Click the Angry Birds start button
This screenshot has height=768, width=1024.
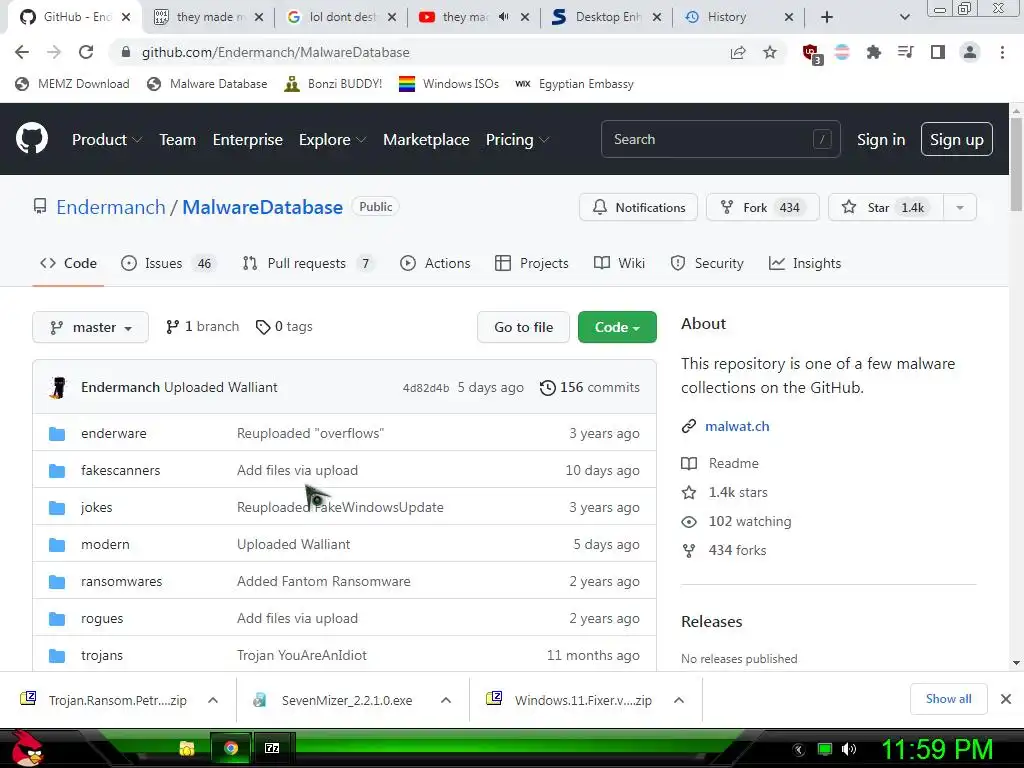coord(27,749)
